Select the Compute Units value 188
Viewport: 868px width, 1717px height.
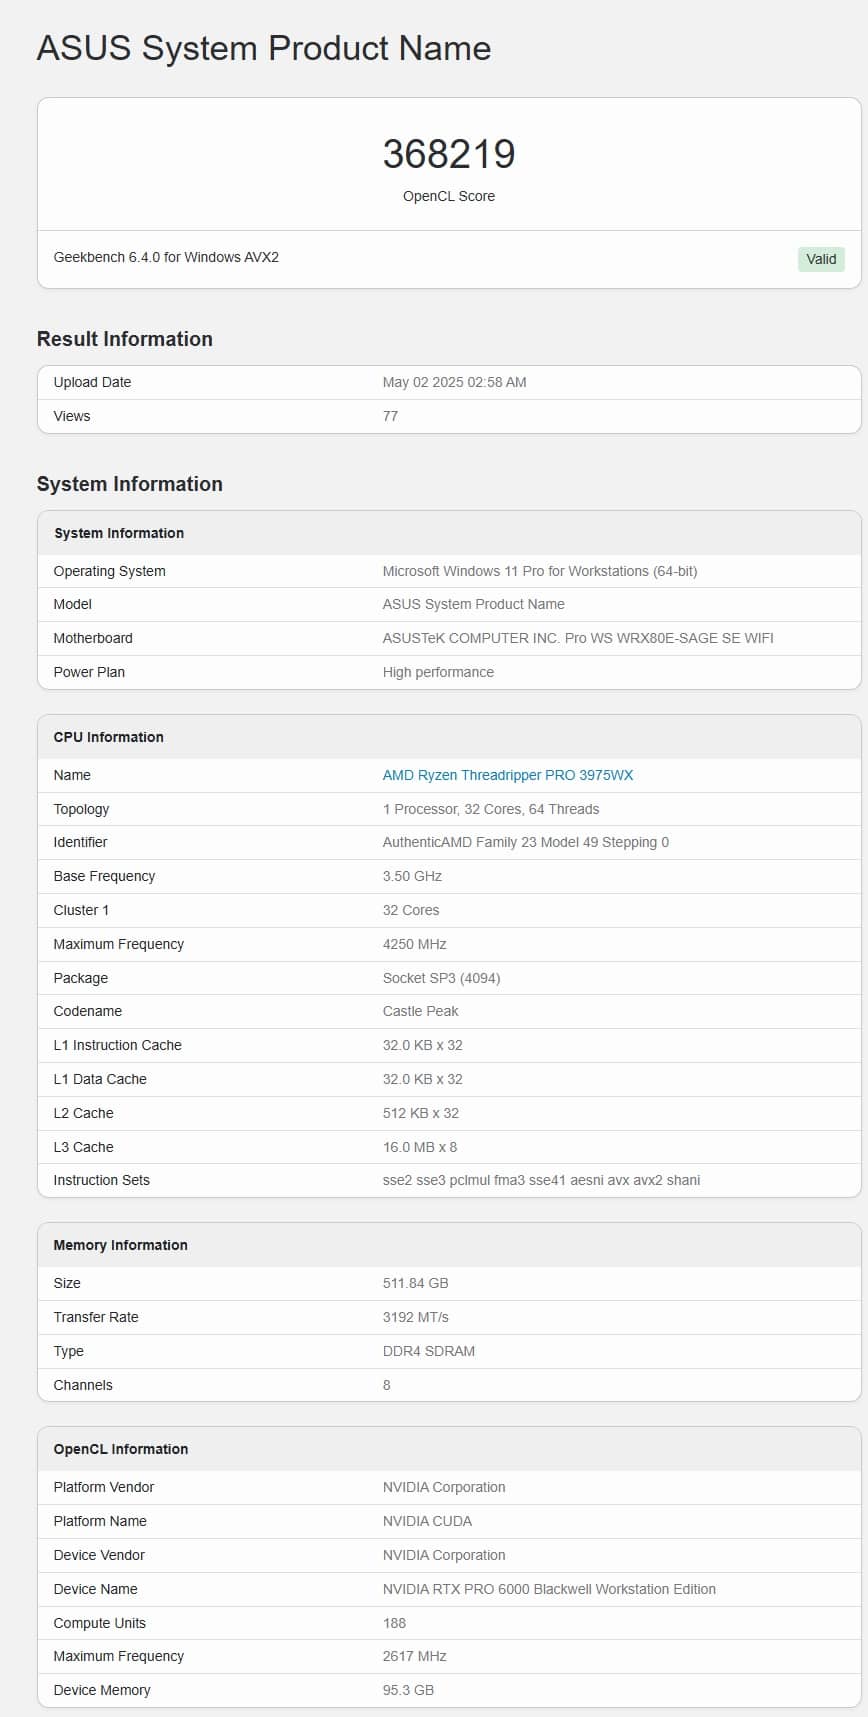point(395,1623)
